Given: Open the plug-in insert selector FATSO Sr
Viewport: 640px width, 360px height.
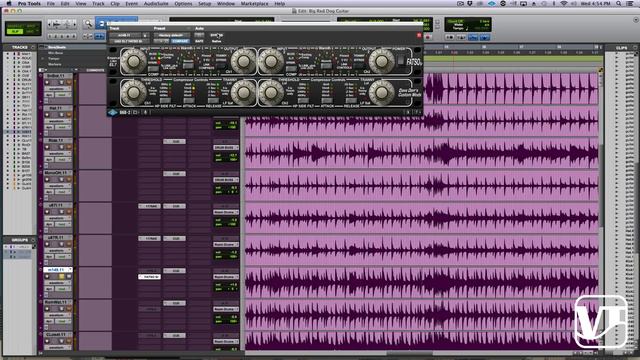Looking at the screenshot, I should point(129,41).
